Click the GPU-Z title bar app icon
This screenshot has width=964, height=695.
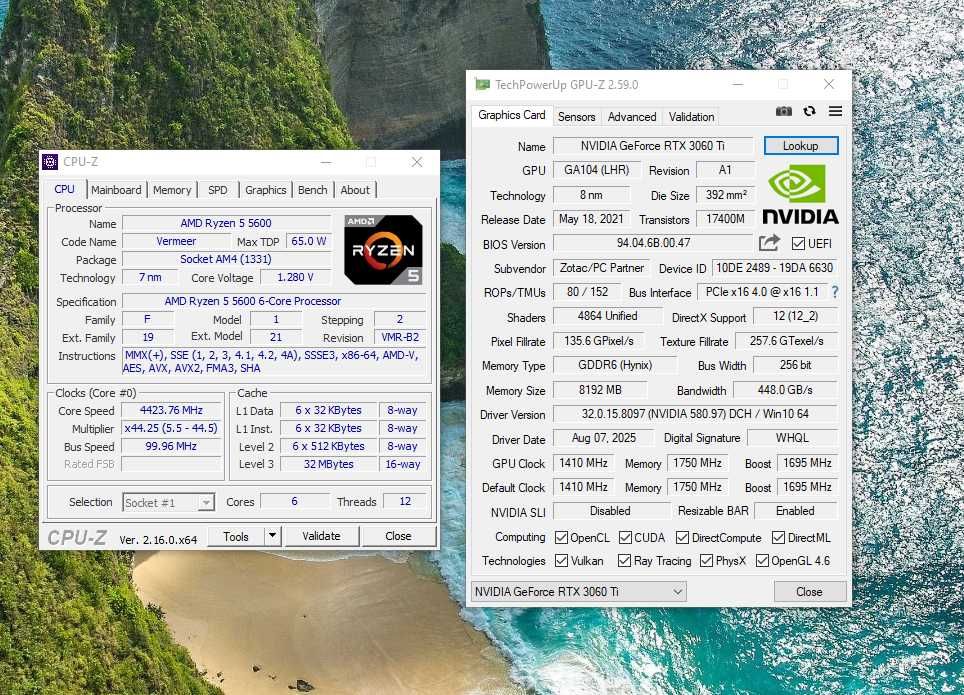pyautogui.click(x=483, y=84)
